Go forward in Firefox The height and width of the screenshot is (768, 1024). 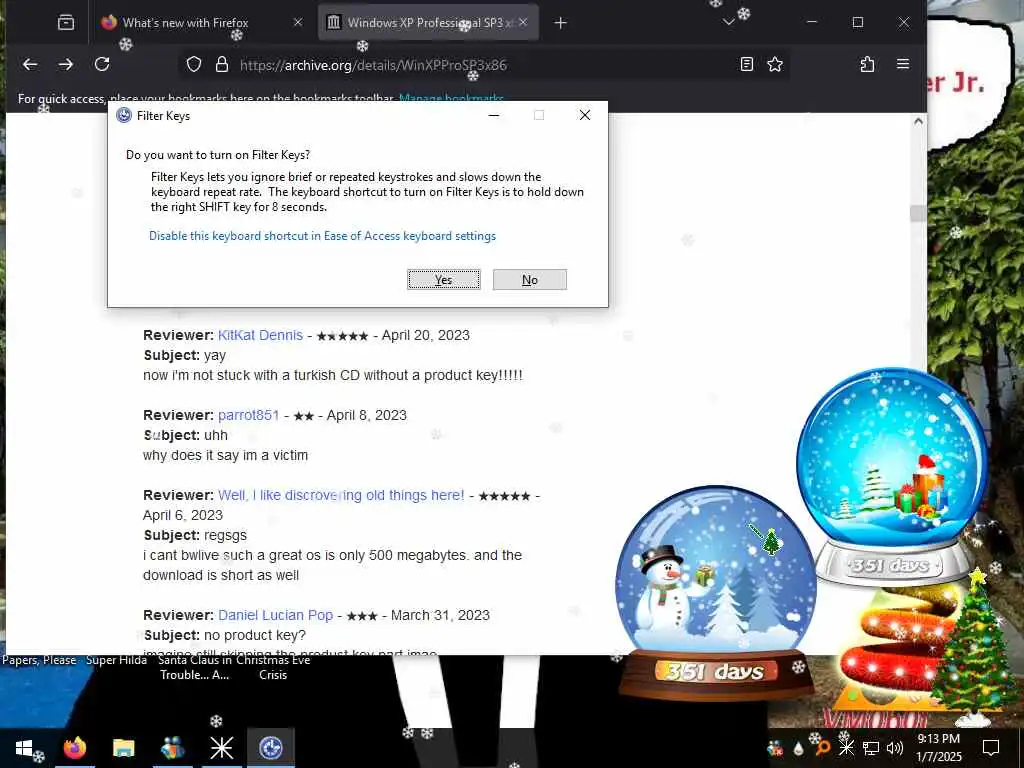click(66, 64)
